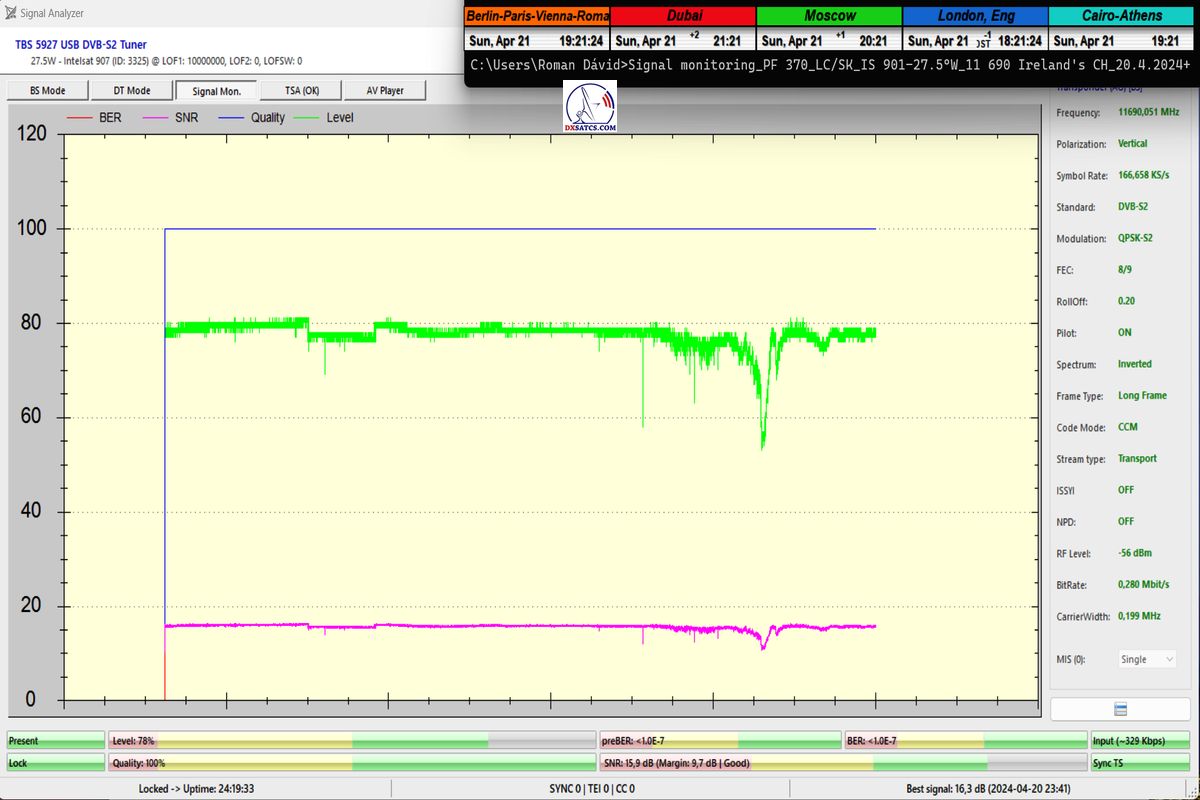Screen dimensions: 1200x800
Task: Open the DT Mode tab
Action: pos(131,90)
